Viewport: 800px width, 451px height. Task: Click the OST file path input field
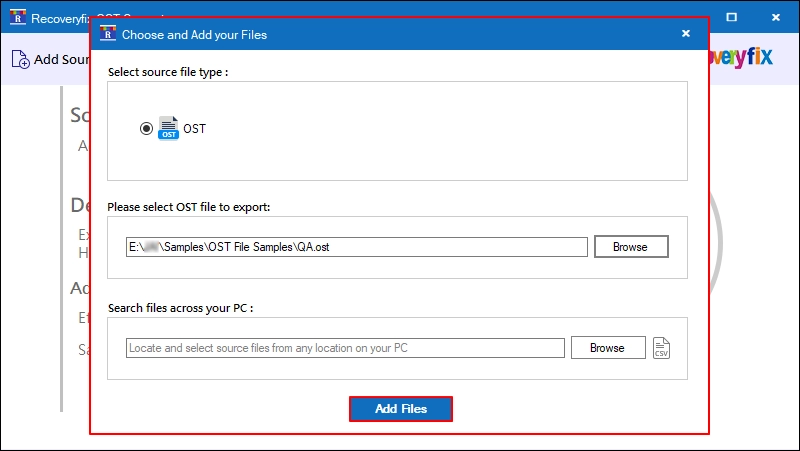pos(357,247)
